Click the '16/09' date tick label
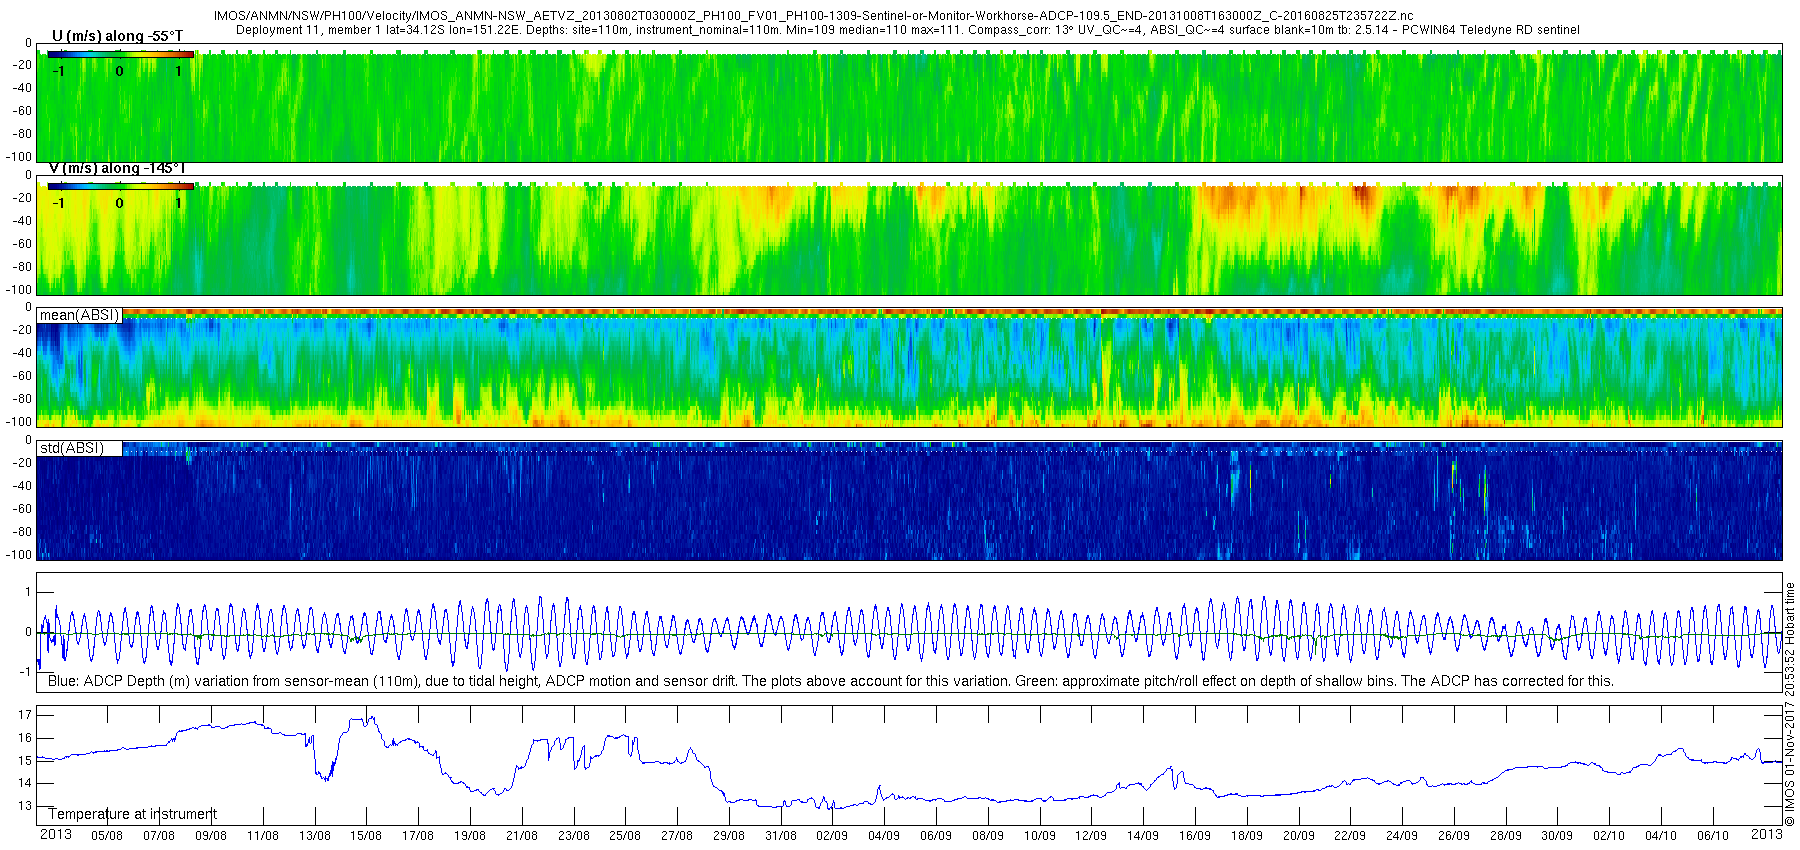This screenshot has height=850, width=1800. tap(1195, 836)
